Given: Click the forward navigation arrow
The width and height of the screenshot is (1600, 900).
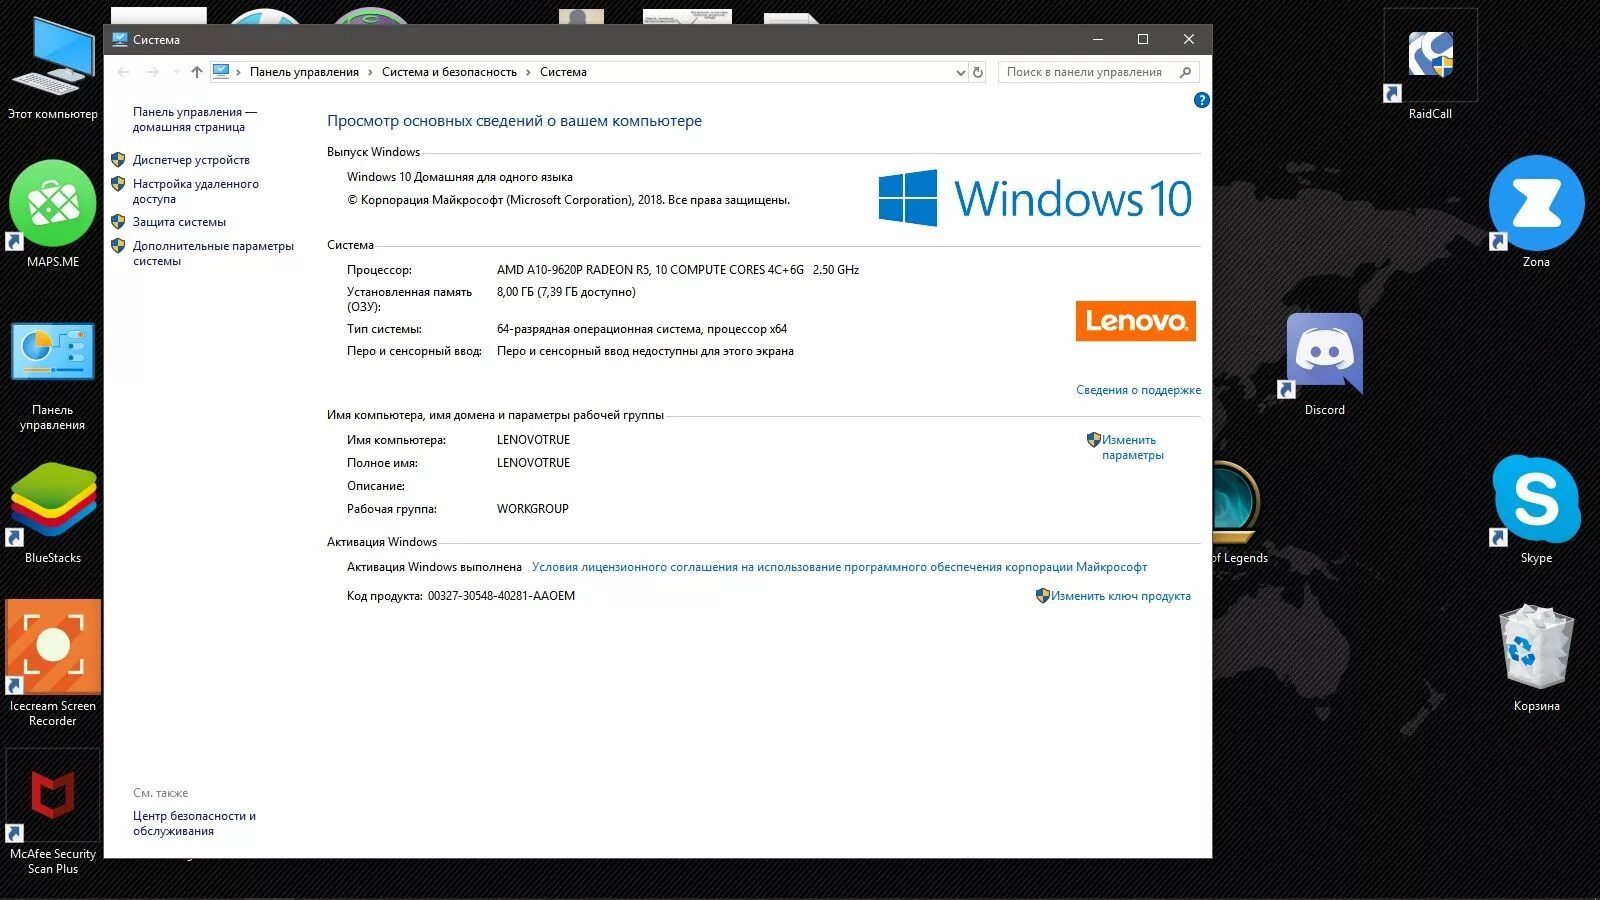Looking at the screenshot, I should (x=152, y=72).
